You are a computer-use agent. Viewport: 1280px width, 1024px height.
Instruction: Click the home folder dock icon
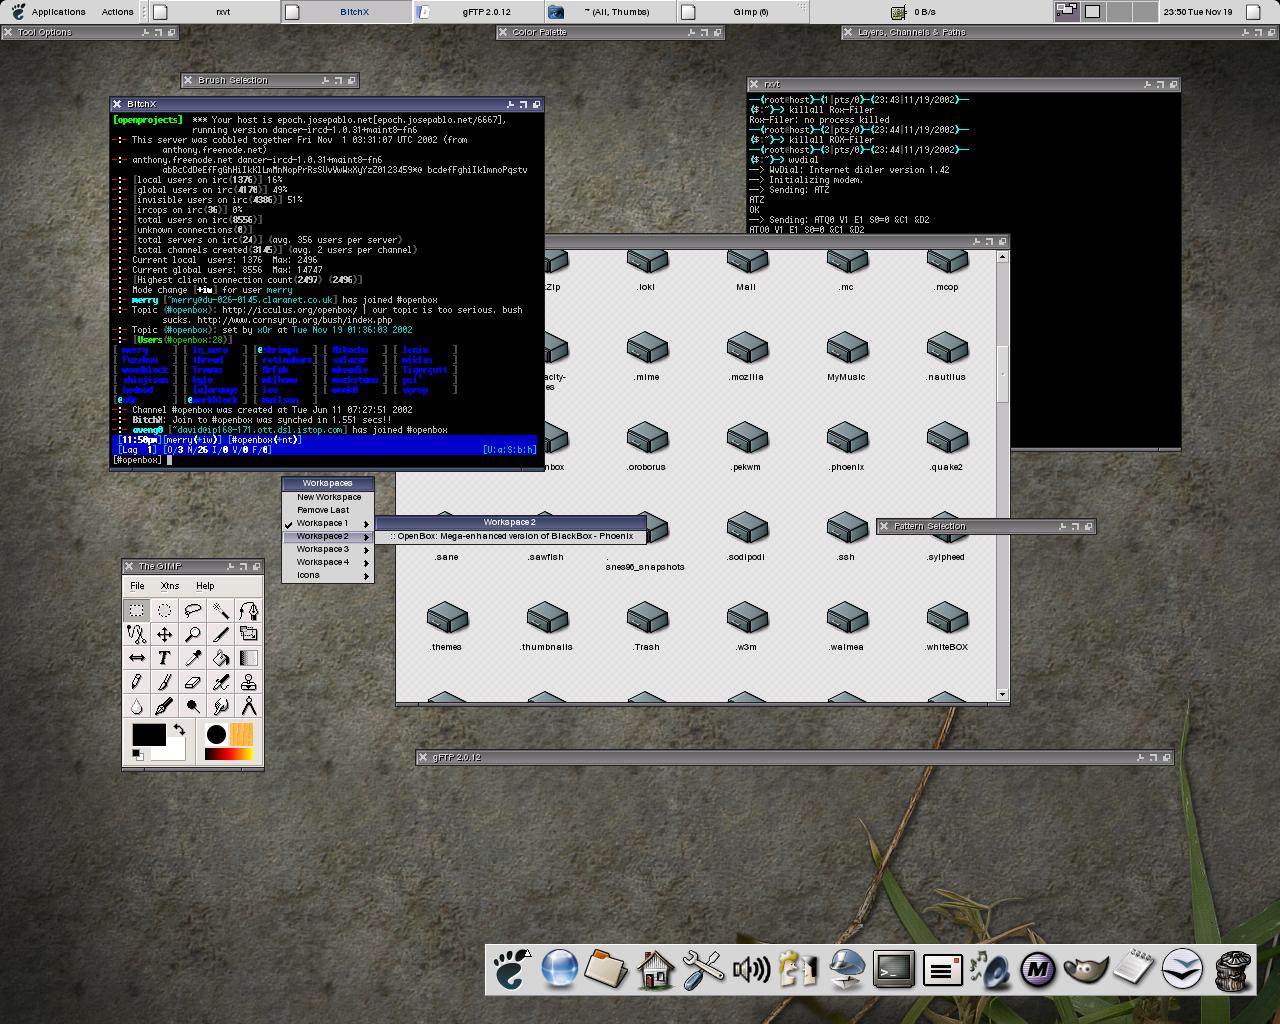coord(654,969)
